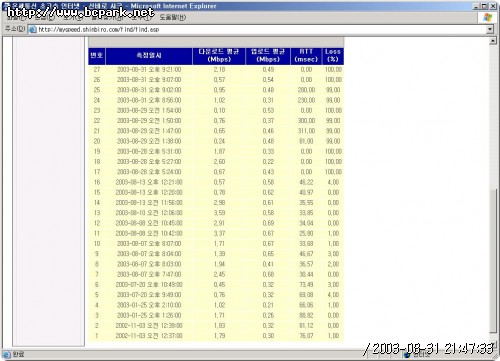Select timestamp 2003-08-31 오후 9:07:00 in row 26
The image size is (500, 361).
(149, 80)
